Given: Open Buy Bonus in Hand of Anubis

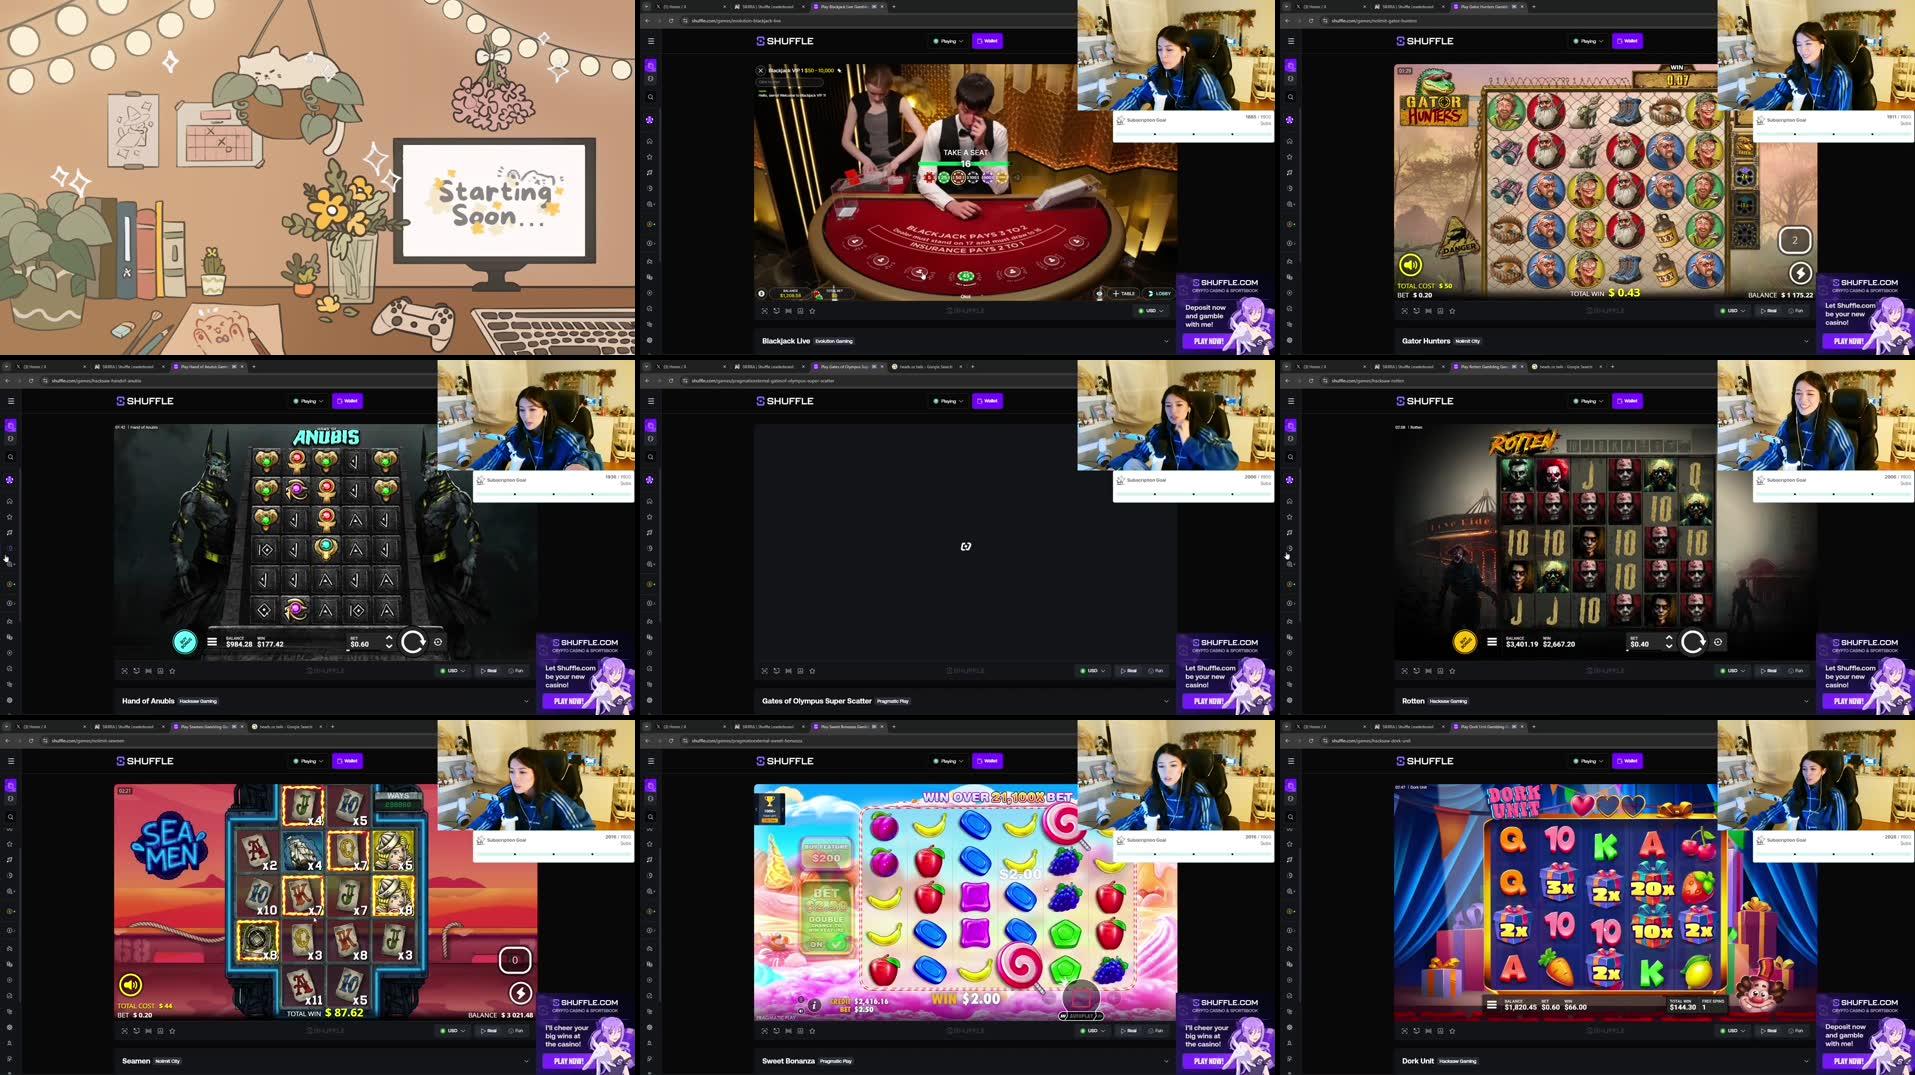Looking at the screenshot, I should [x=185, y=642].
